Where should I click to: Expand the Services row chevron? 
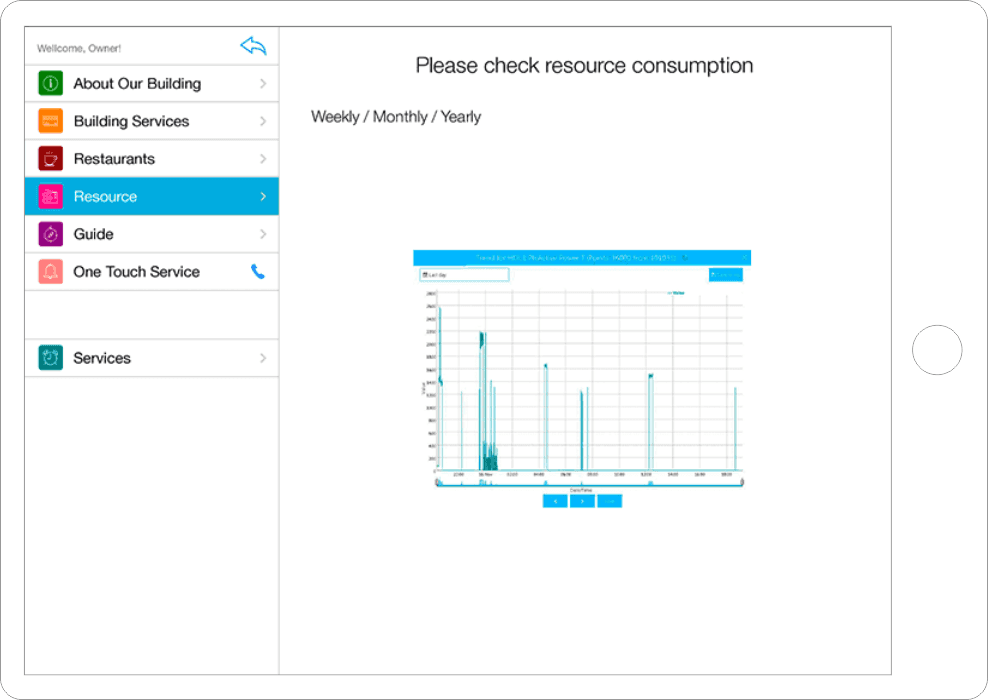tap(263, 358)
